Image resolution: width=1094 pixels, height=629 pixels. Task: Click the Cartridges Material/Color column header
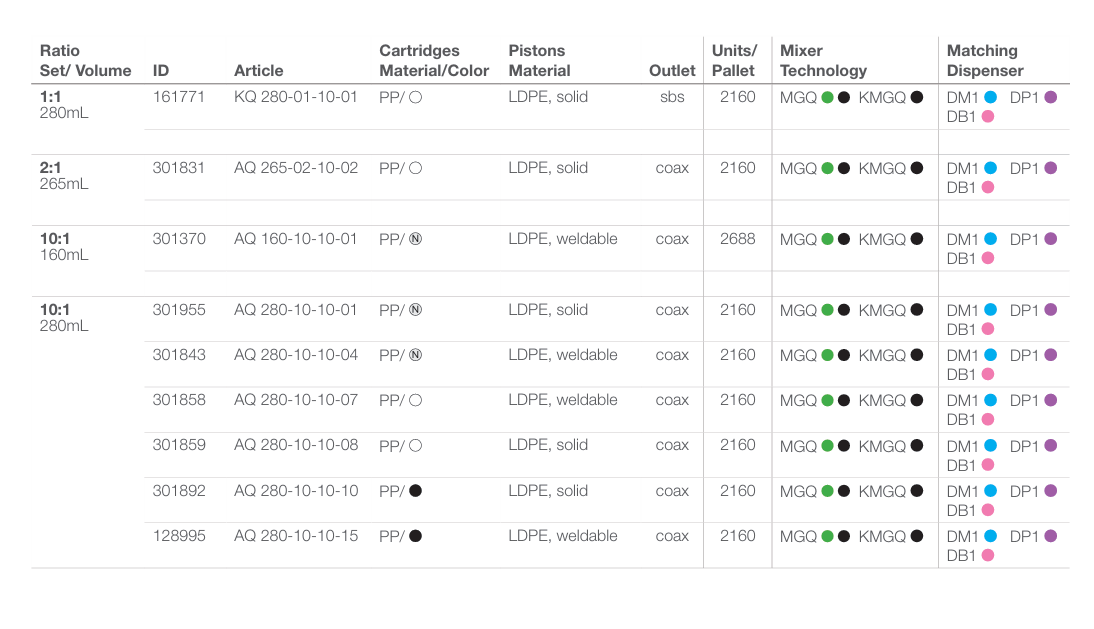(434, 61)
